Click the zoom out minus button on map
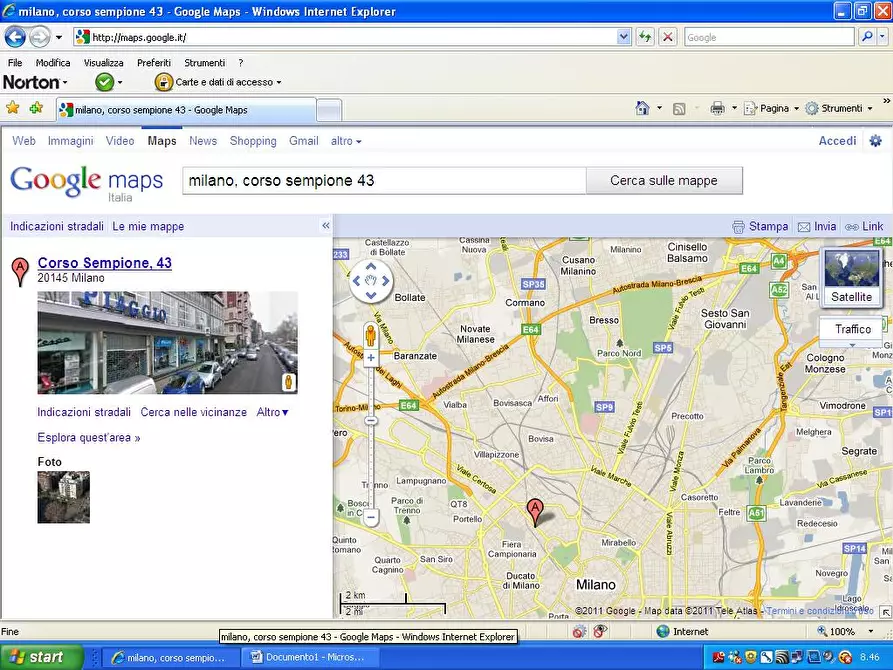Screen dimensions: 893x670 coord(371,517)
